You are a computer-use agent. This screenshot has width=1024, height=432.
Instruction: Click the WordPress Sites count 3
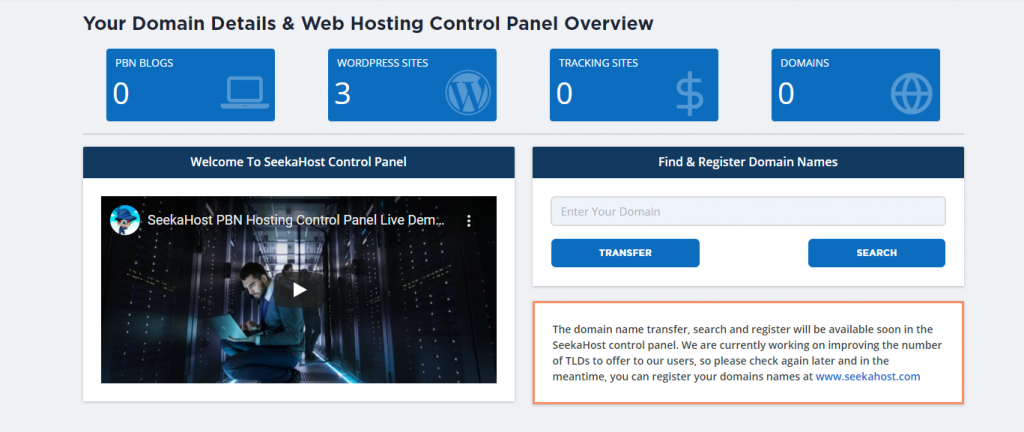tap(343, 93)
